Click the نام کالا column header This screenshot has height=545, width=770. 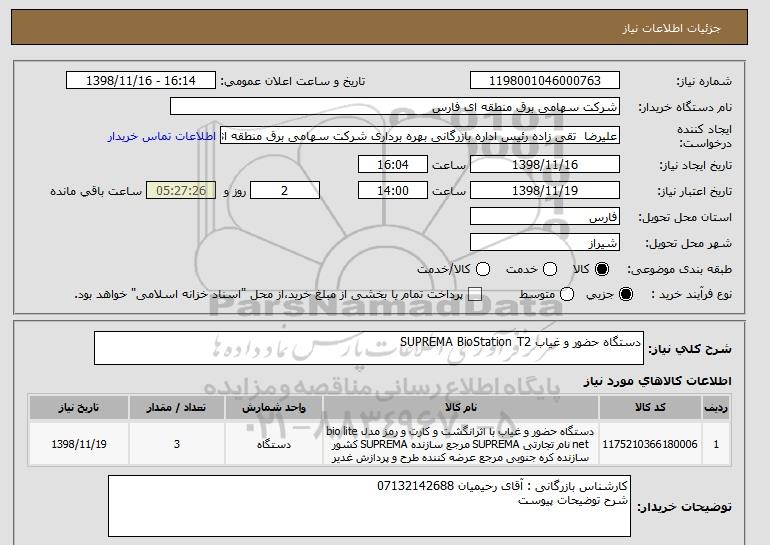[x=461, y=408]
